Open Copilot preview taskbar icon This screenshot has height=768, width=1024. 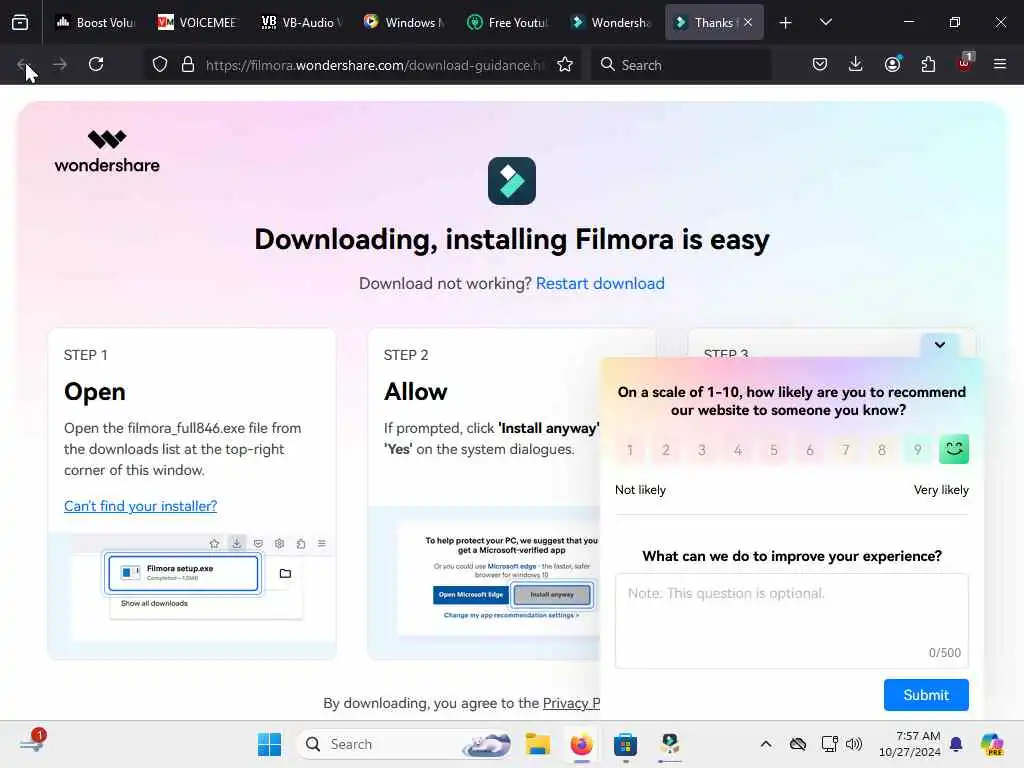point(992,744)
